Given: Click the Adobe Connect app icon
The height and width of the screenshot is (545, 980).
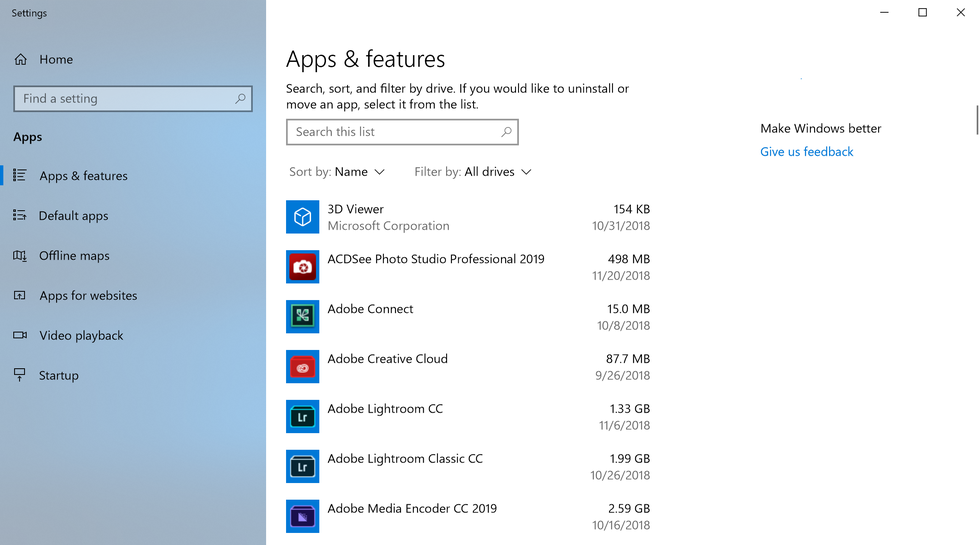Looking at the screenshot, I should coord(302,317).
